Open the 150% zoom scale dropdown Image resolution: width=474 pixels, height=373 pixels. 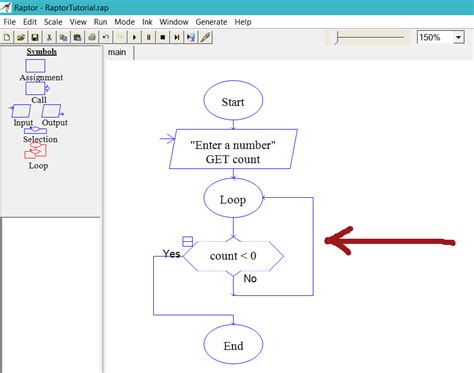click(x=459, y=37)
